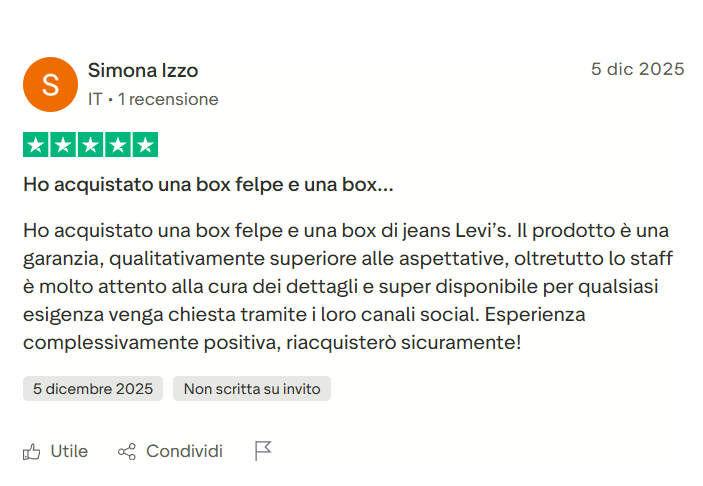This screenshot has height=486, width=703.
Task: Click the fourth green rating star
Action: tap(117, 145)
